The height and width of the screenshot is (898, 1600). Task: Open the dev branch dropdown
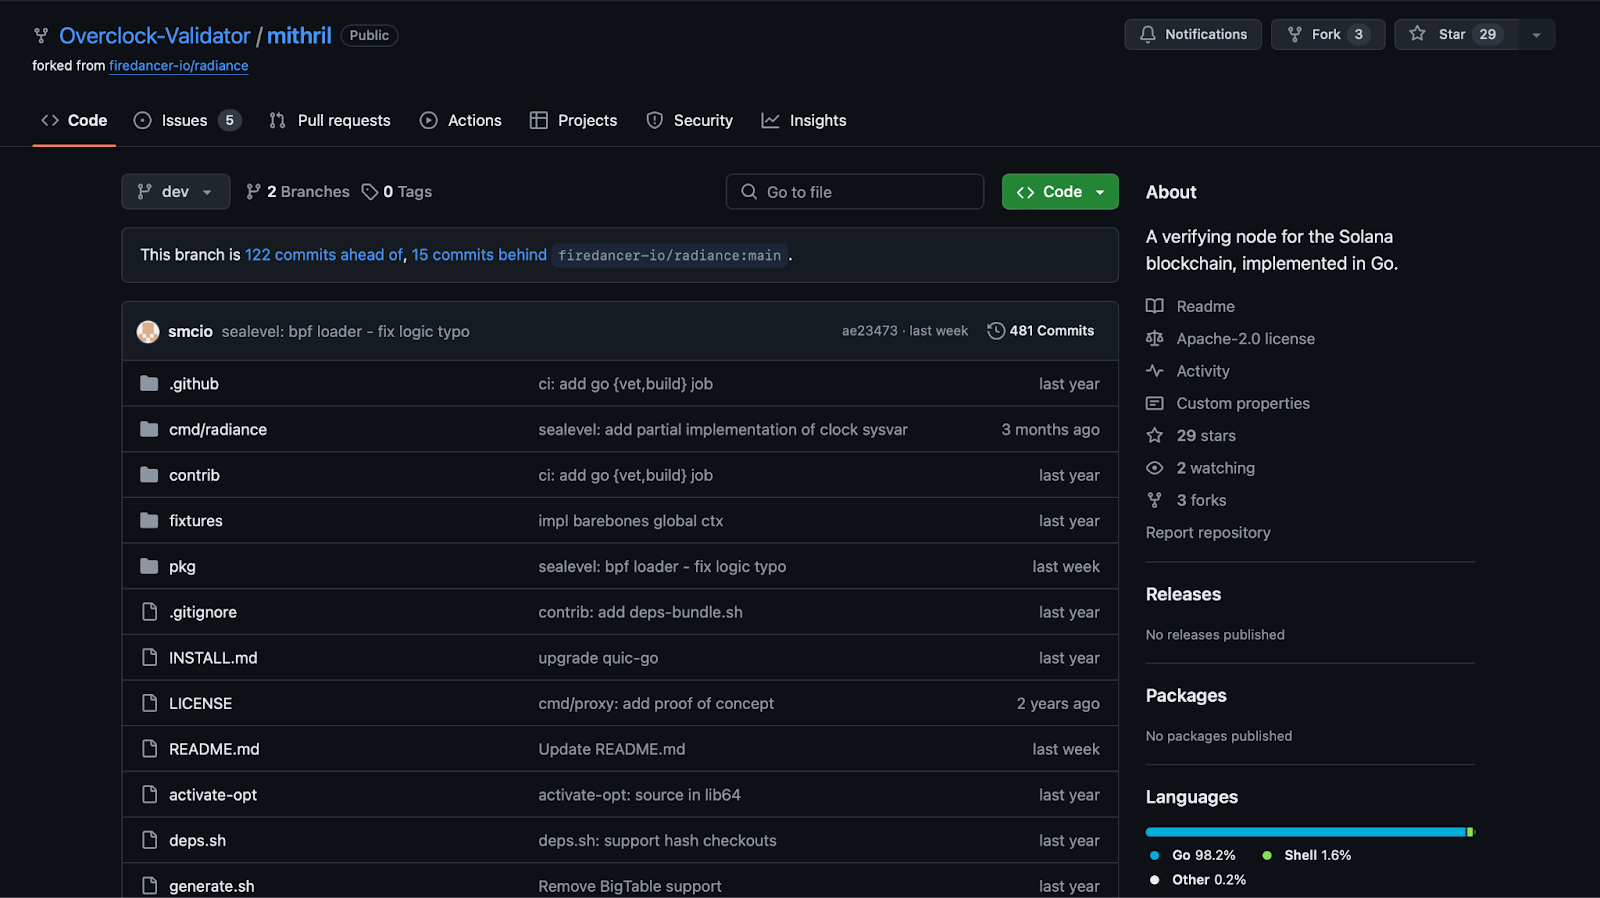[x=176, y=192]
